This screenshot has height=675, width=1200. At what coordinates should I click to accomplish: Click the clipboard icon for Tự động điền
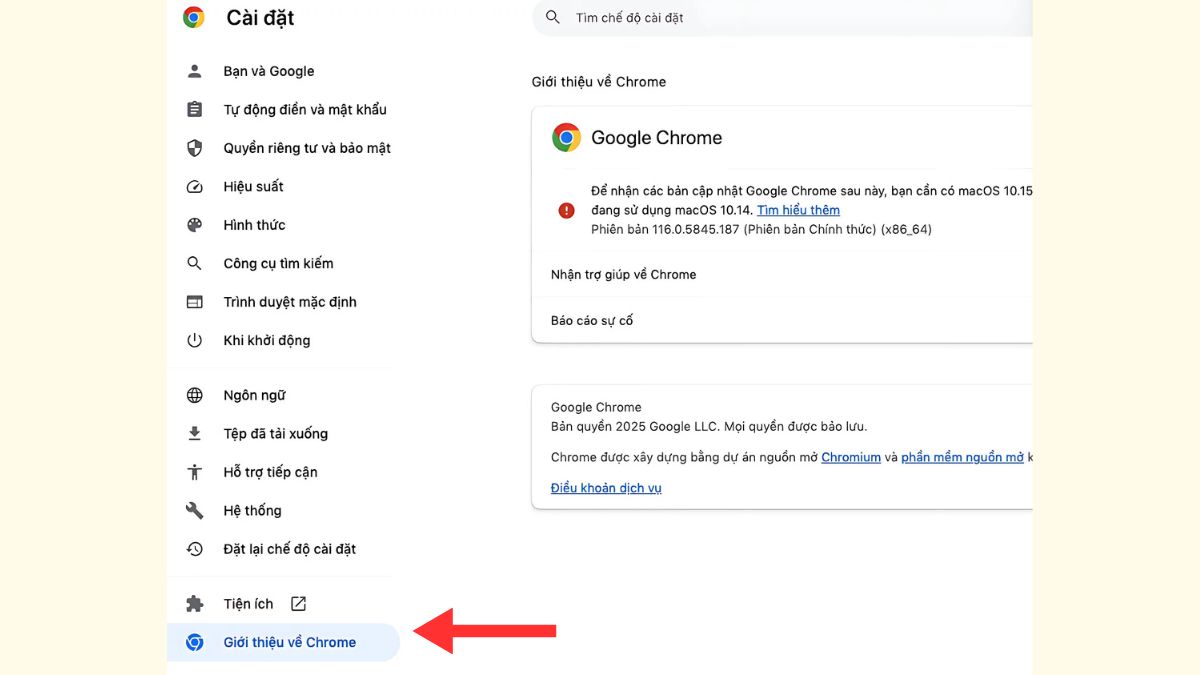click(x=194, y=110)
